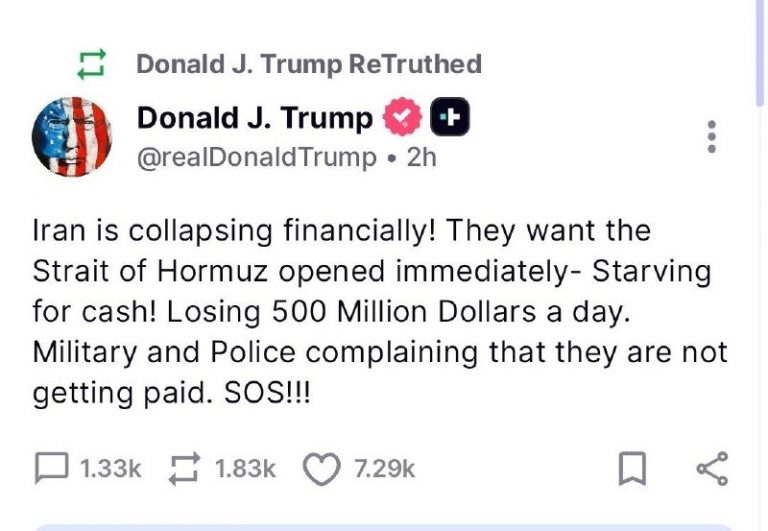Click the green ReTruthed arrows icon at top

point(93,65)
